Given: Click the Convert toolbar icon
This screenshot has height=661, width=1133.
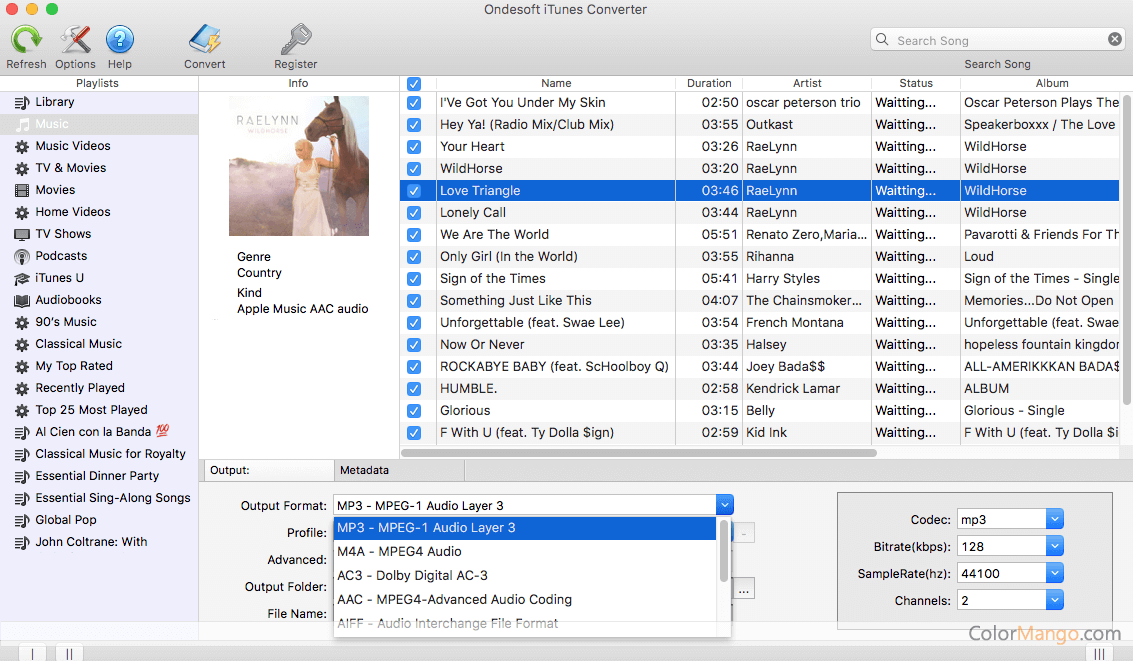Looking at the screenshot, I should click(204, 40).
